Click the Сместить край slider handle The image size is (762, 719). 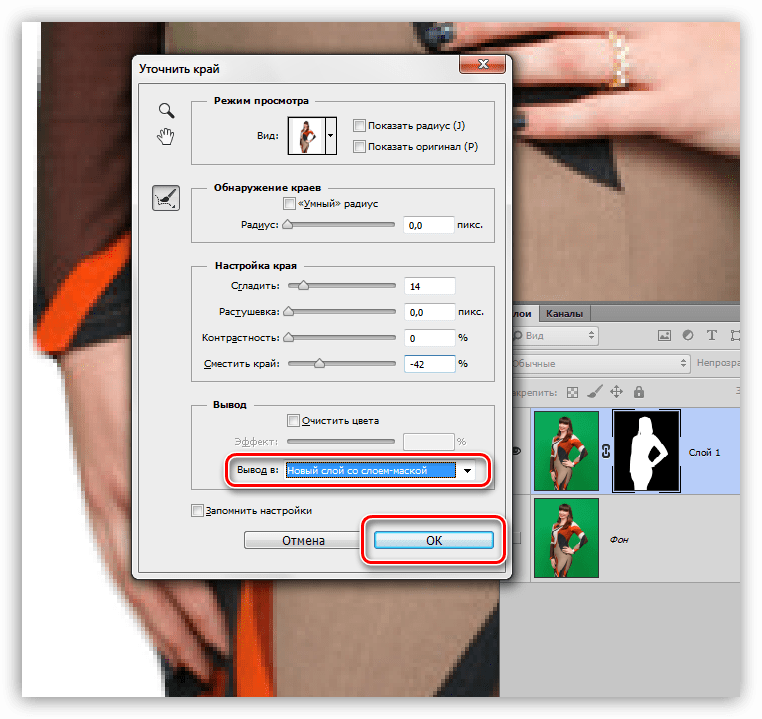319,364
